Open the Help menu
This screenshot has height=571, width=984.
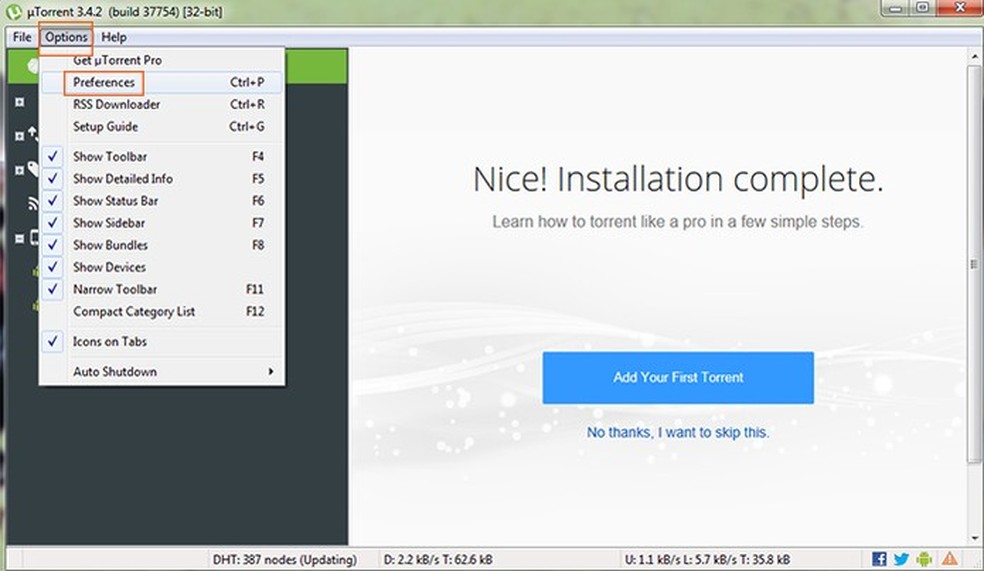(x=114, y=37)
